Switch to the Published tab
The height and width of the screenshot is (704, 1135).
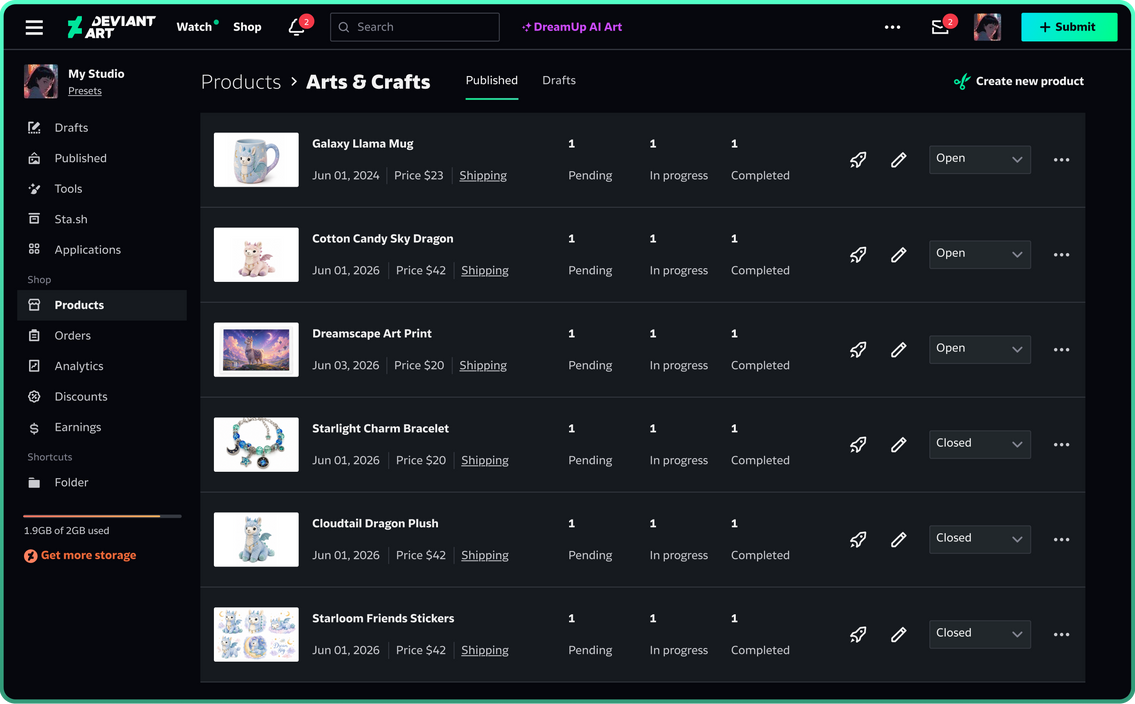tap(491, 80)
